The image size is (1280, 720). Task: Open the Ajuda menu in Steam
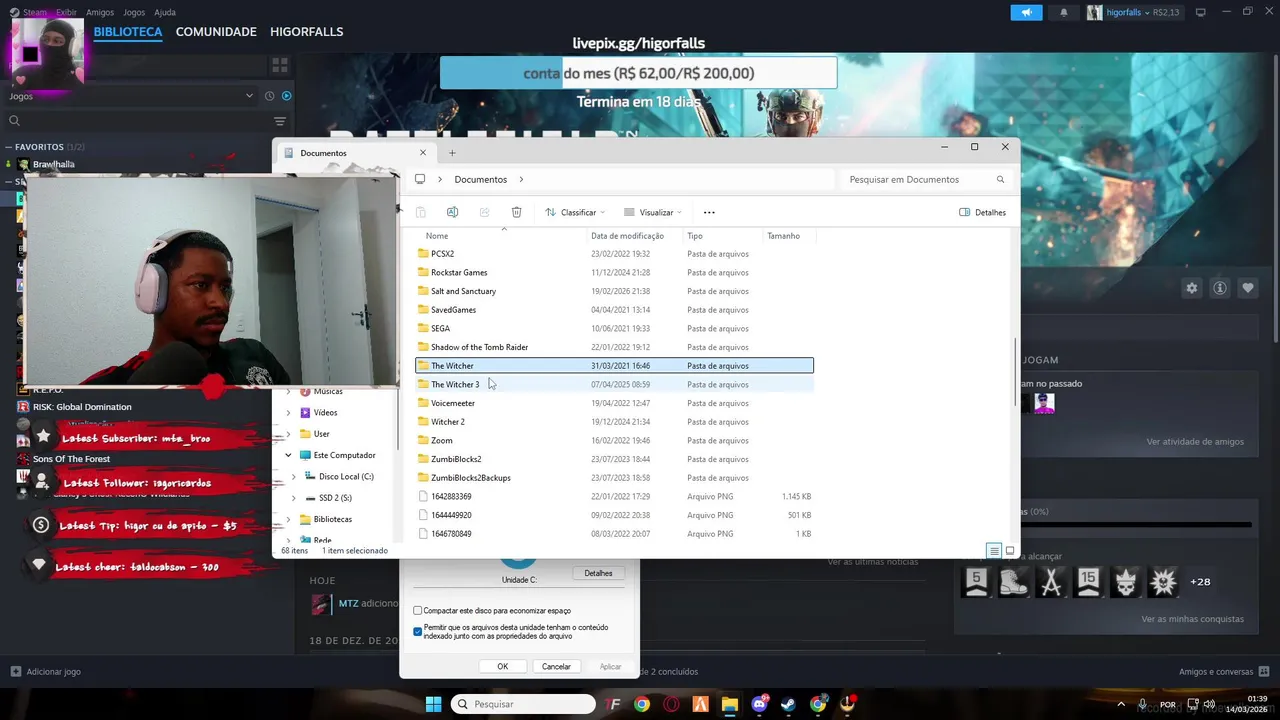click(x=165, y=12)
